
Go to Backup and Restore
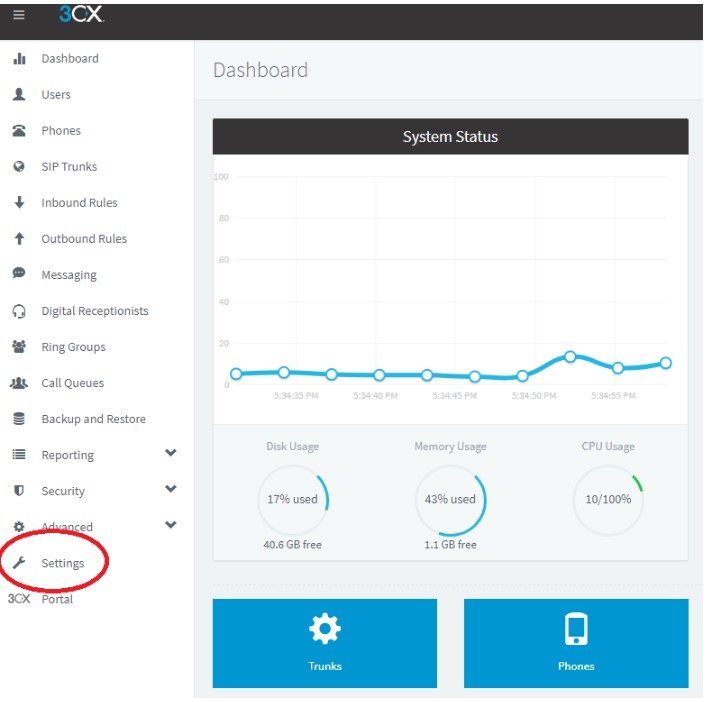[x=93, y=419]
